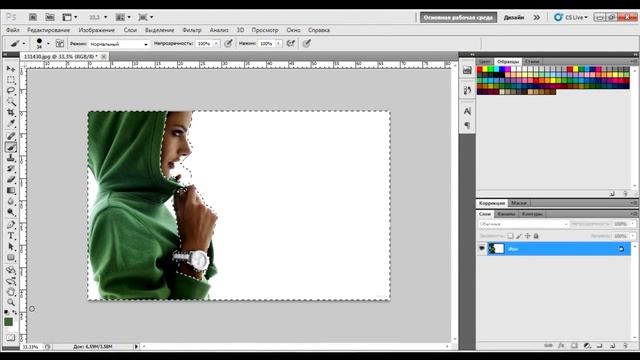Toggle tablet pressure controls size
The height and width of the screenshot is (360, 640).
[x=307, y=43]
